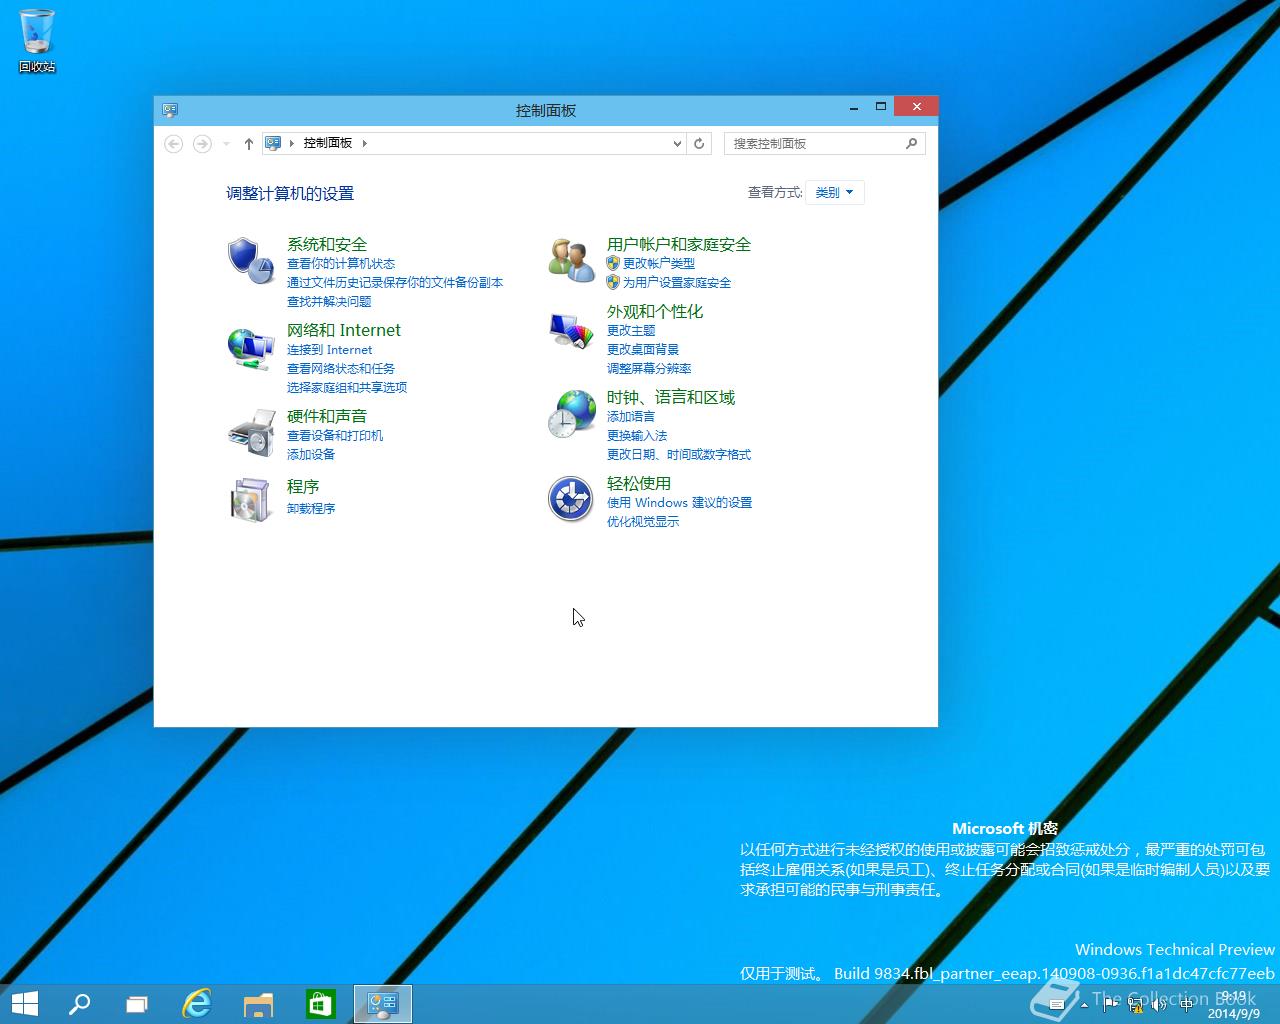Open the Store from taskbar
The width and height of the screenshot is (1280, 1024).
[x=320, y=1004]
